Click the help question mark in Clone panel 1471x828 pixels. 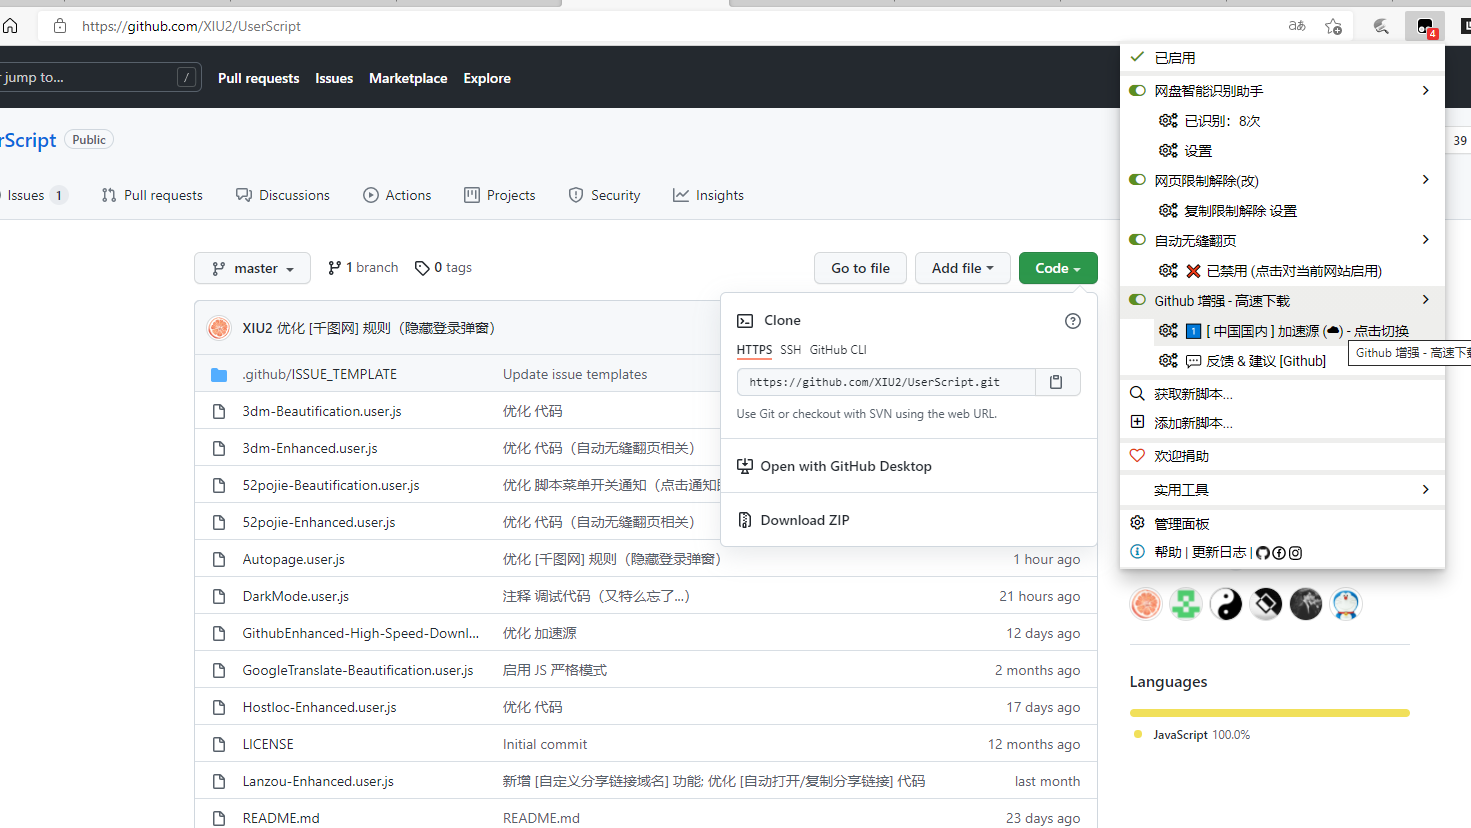(x=1073, y=320)
